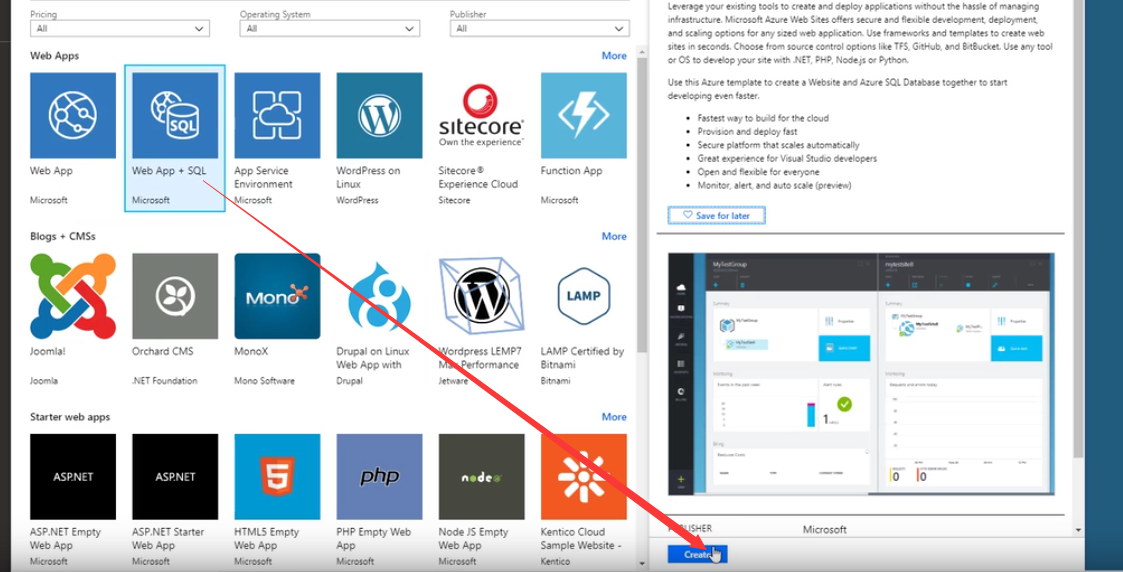
Task: Open the Pricing filter dropdown
Action: [120, 29]
